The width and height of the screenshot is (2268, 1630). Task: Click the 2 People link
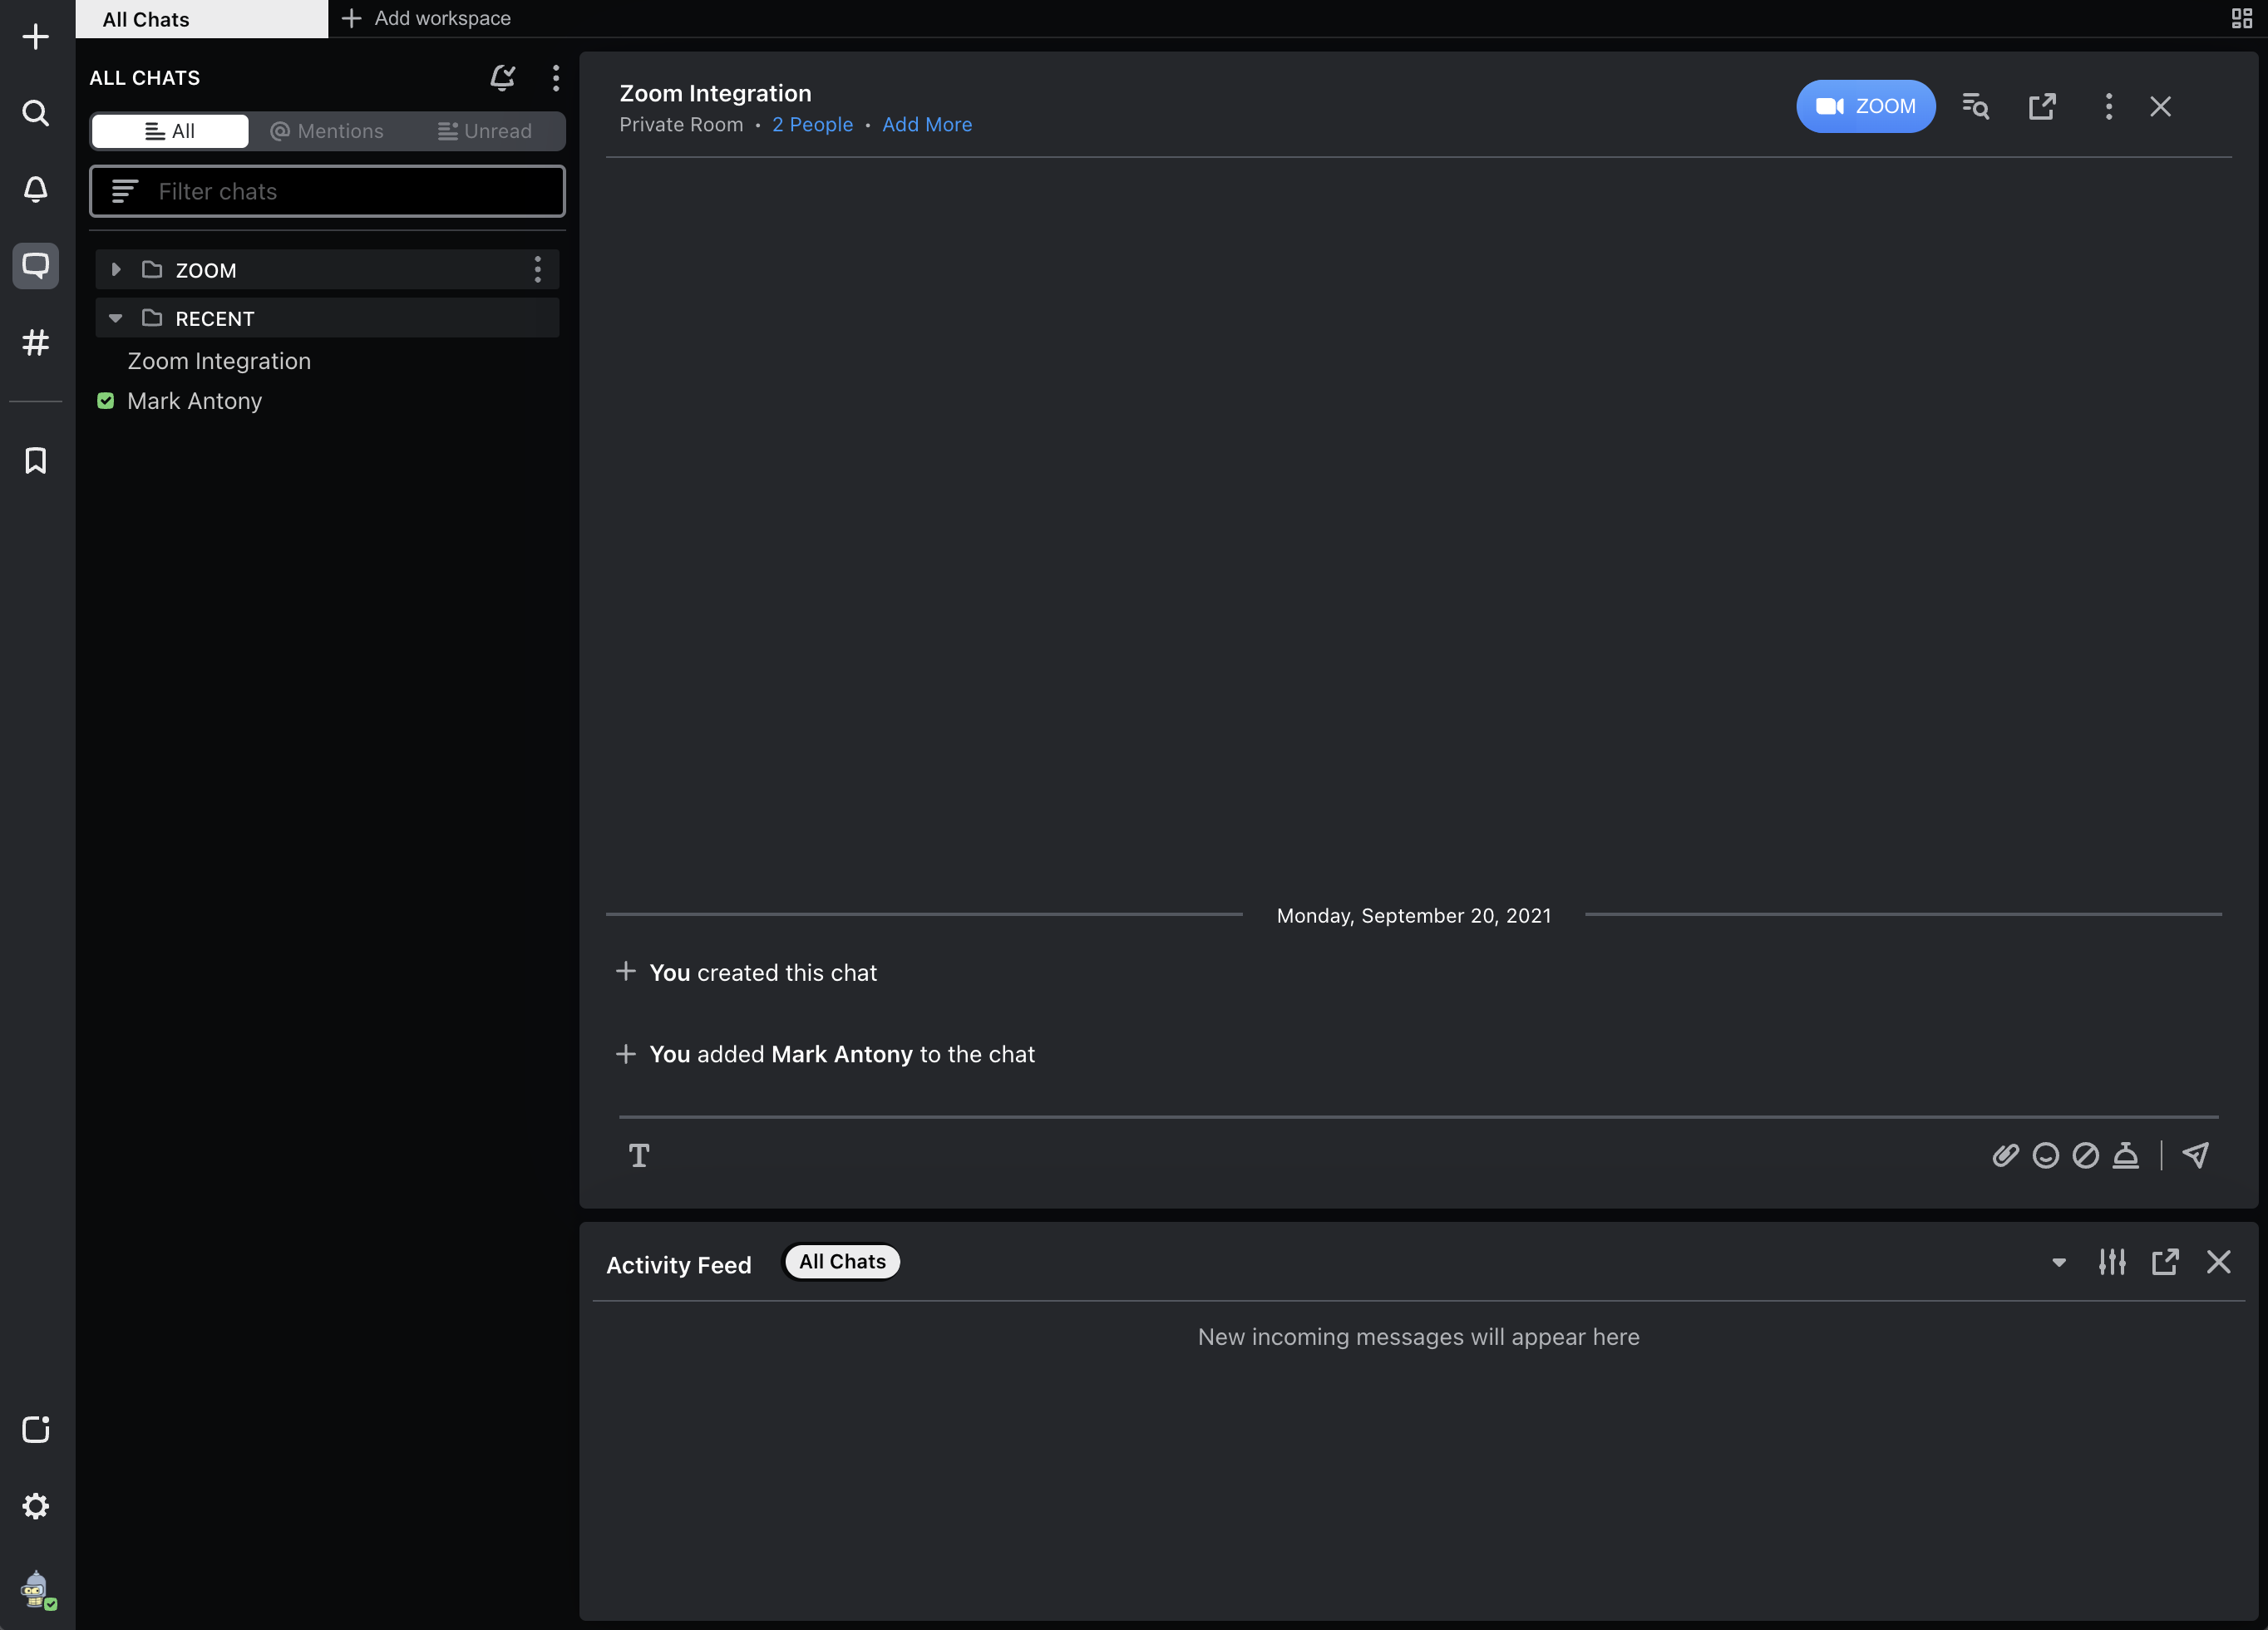pyautogui.click(x=812, y=125)
